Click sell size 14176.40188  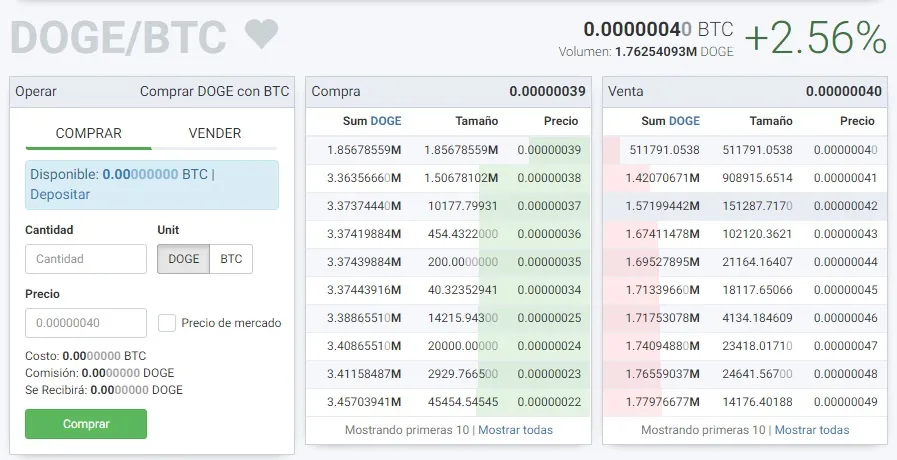[x=757, y=402]
